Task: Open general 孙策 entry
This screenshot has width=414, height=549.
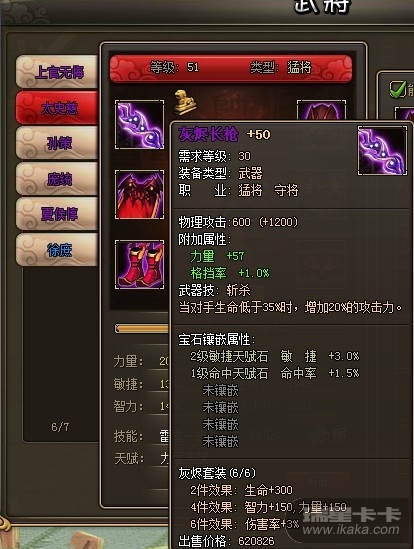Action: [57, 143]
